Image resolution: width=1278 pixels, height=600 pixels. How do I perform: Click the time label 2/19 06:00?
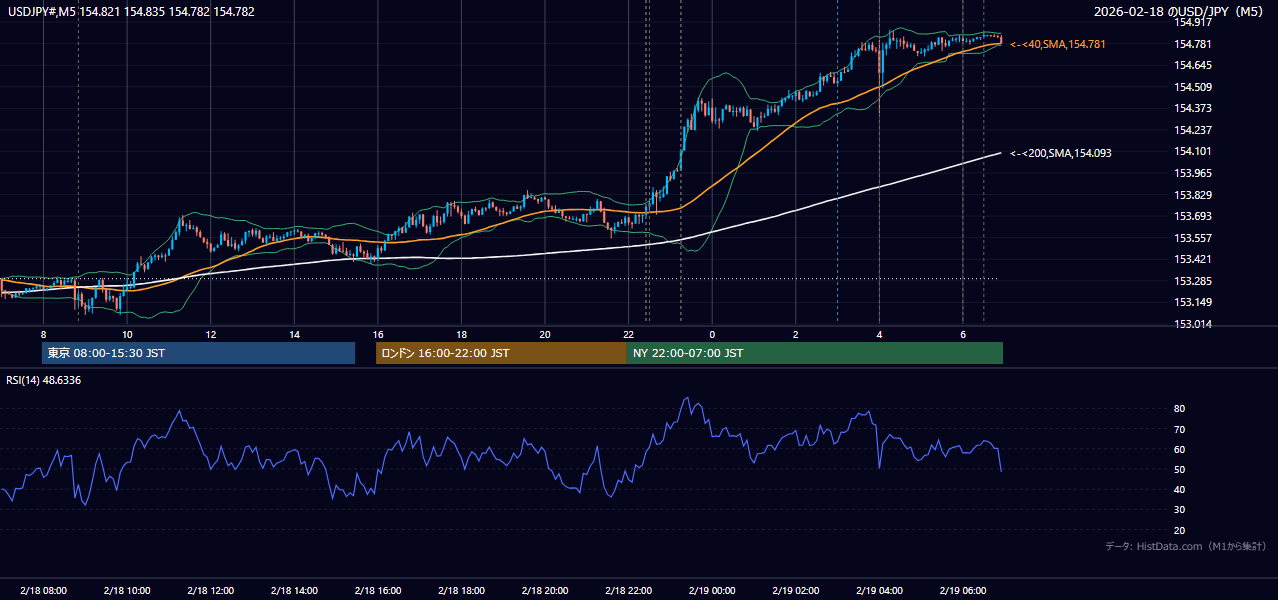click(962, 590)
